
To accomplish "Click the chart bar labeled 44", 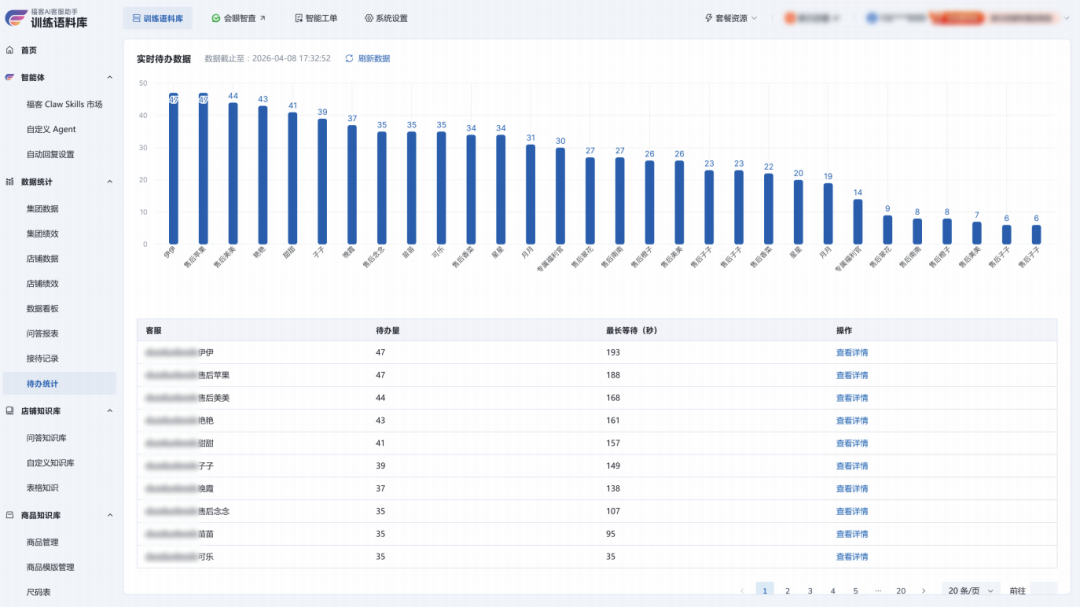I will pos(233,174).
